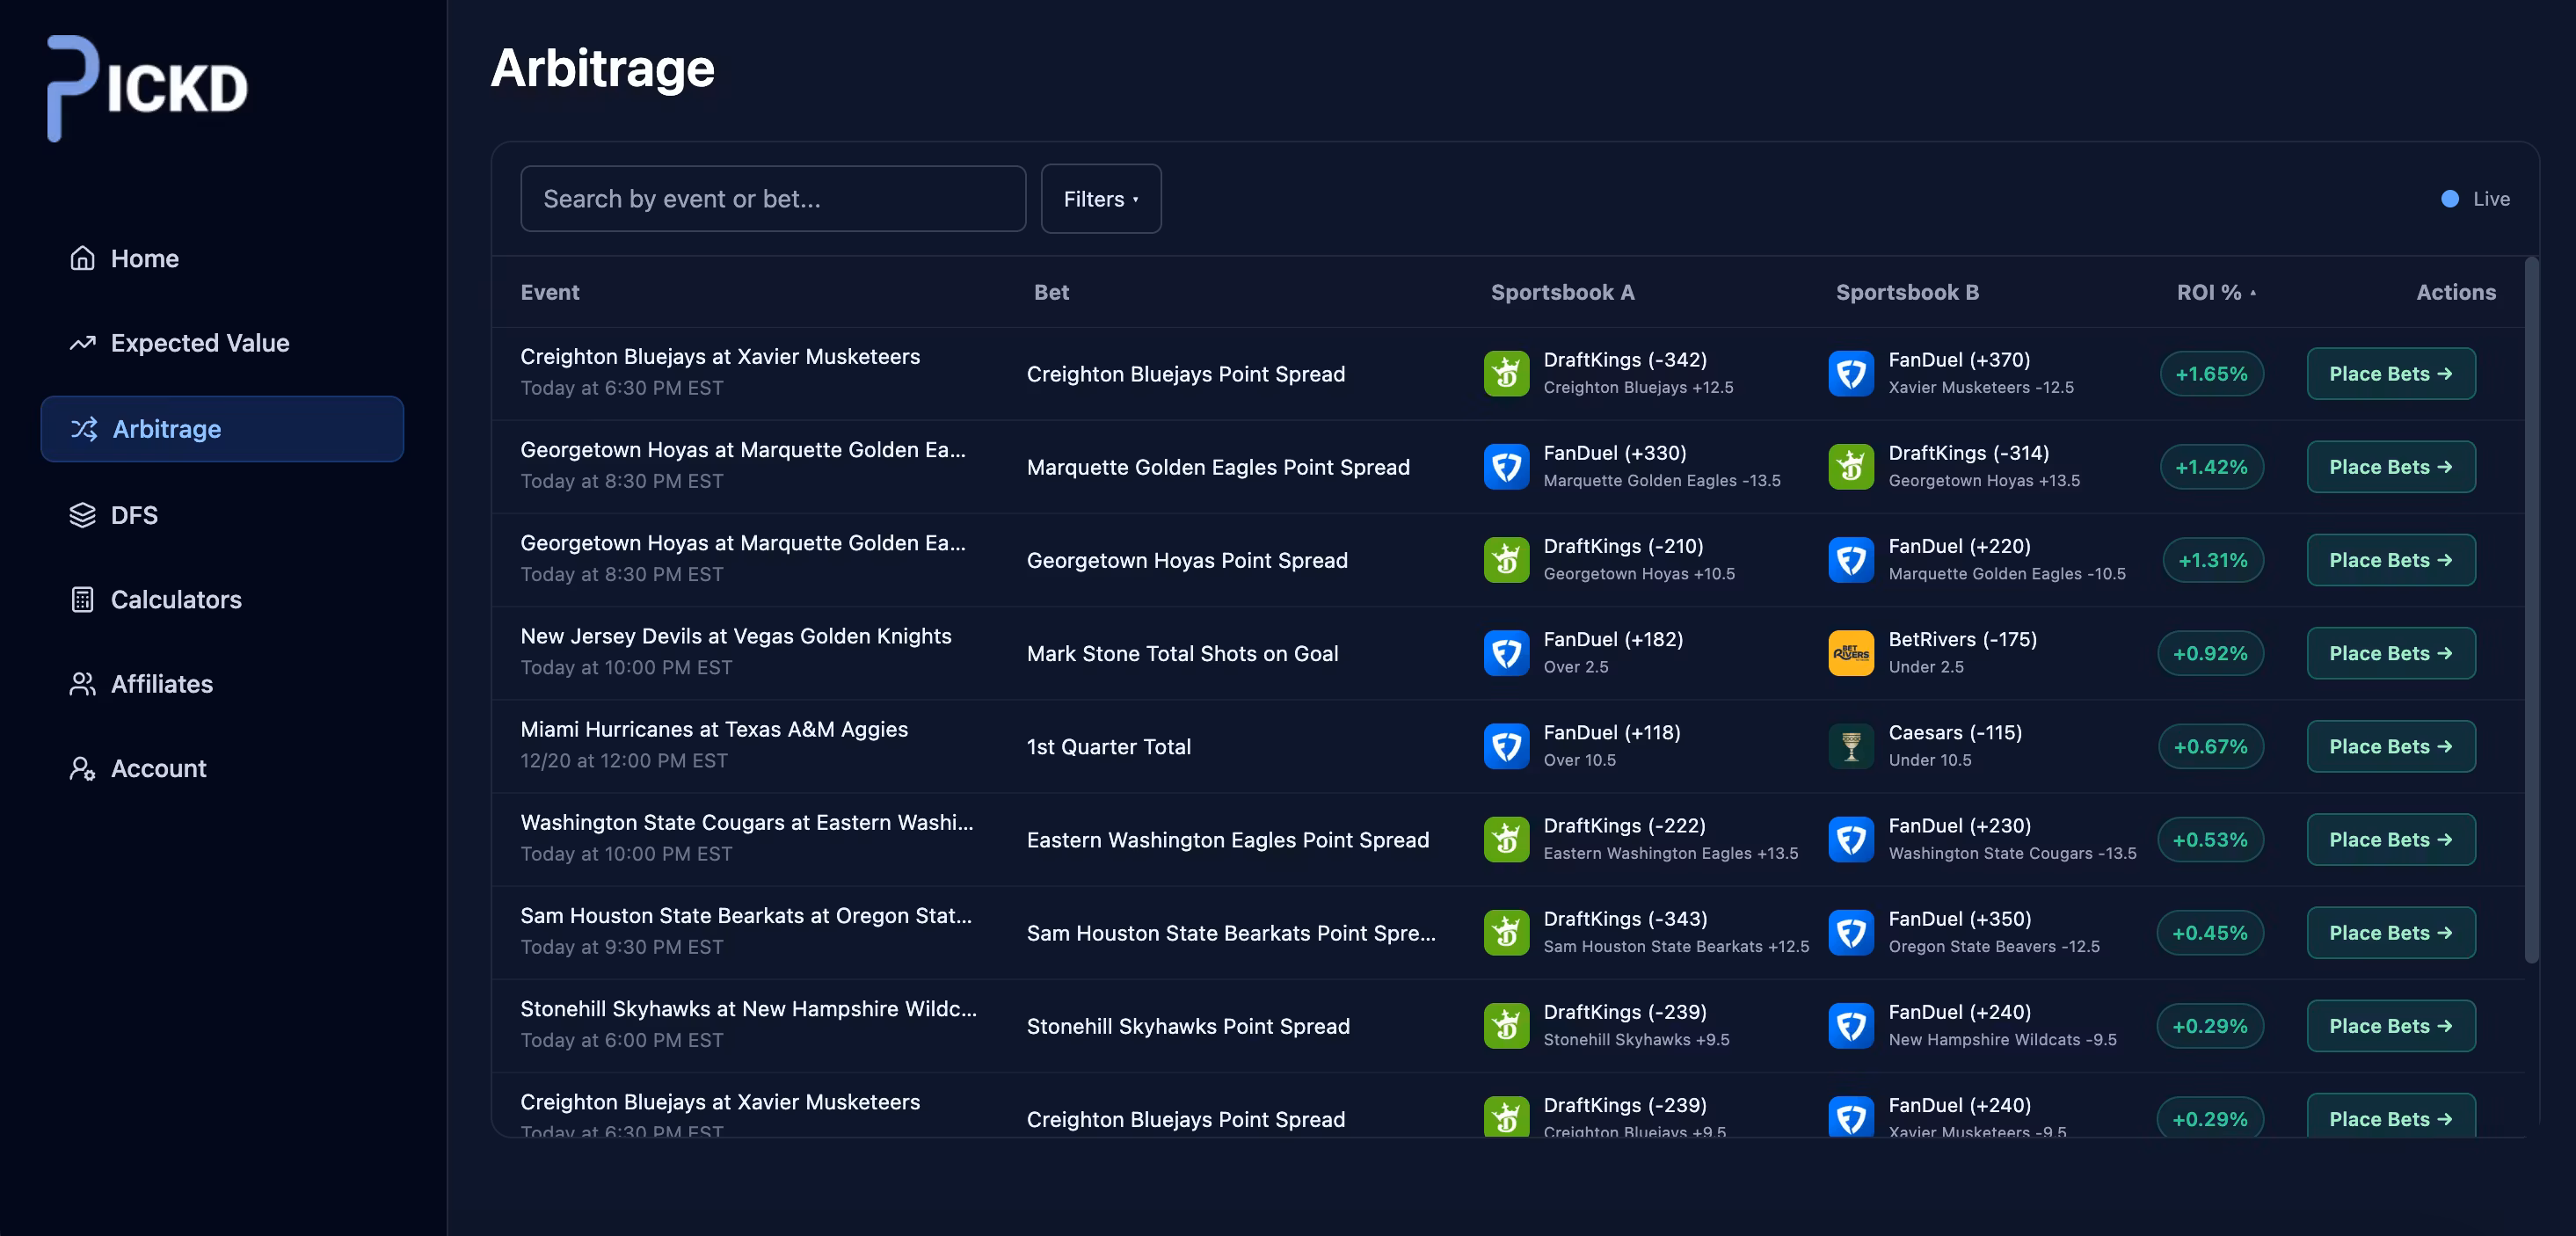Open the Filters dropdown

pyautogui.click(x=1100, y=199)
